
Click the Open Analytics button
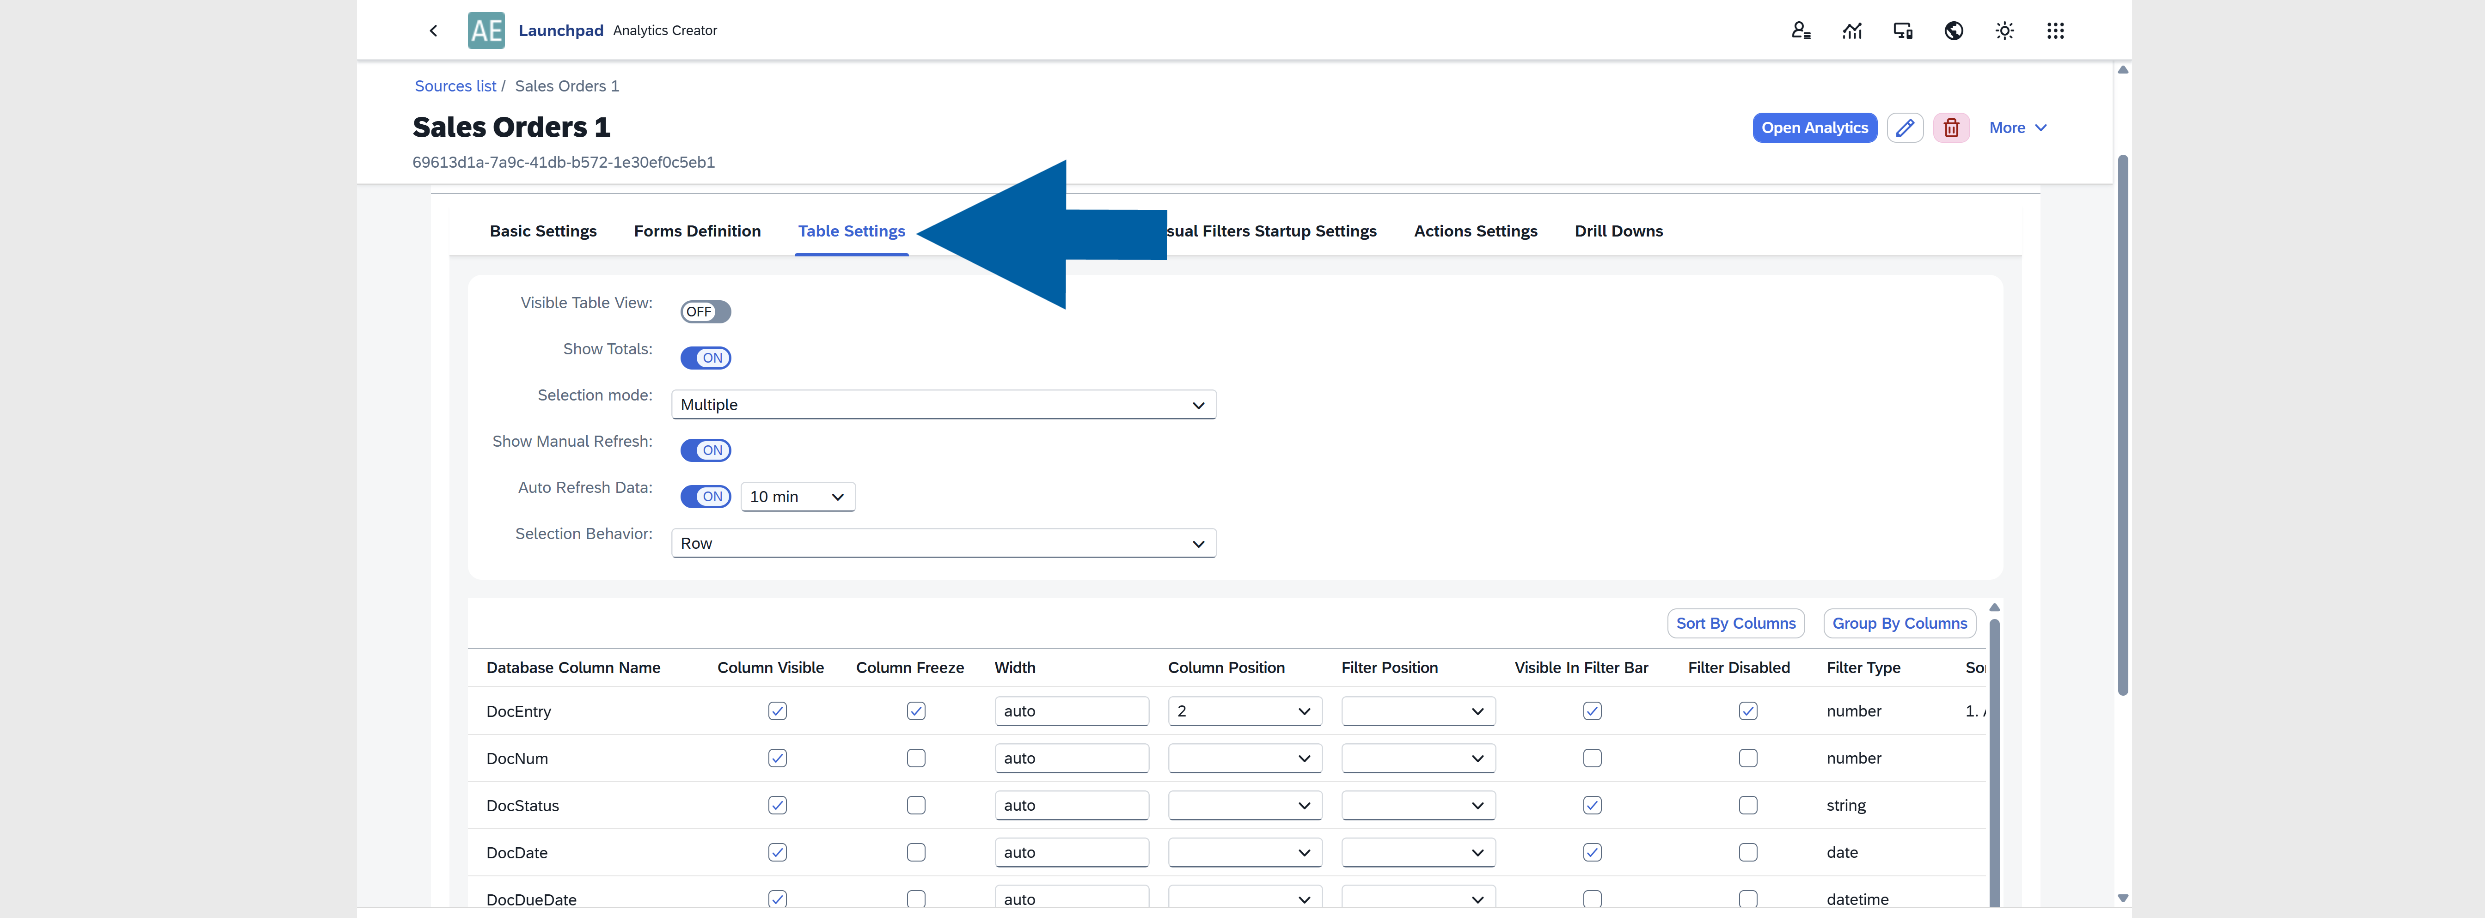(1814, 127)
